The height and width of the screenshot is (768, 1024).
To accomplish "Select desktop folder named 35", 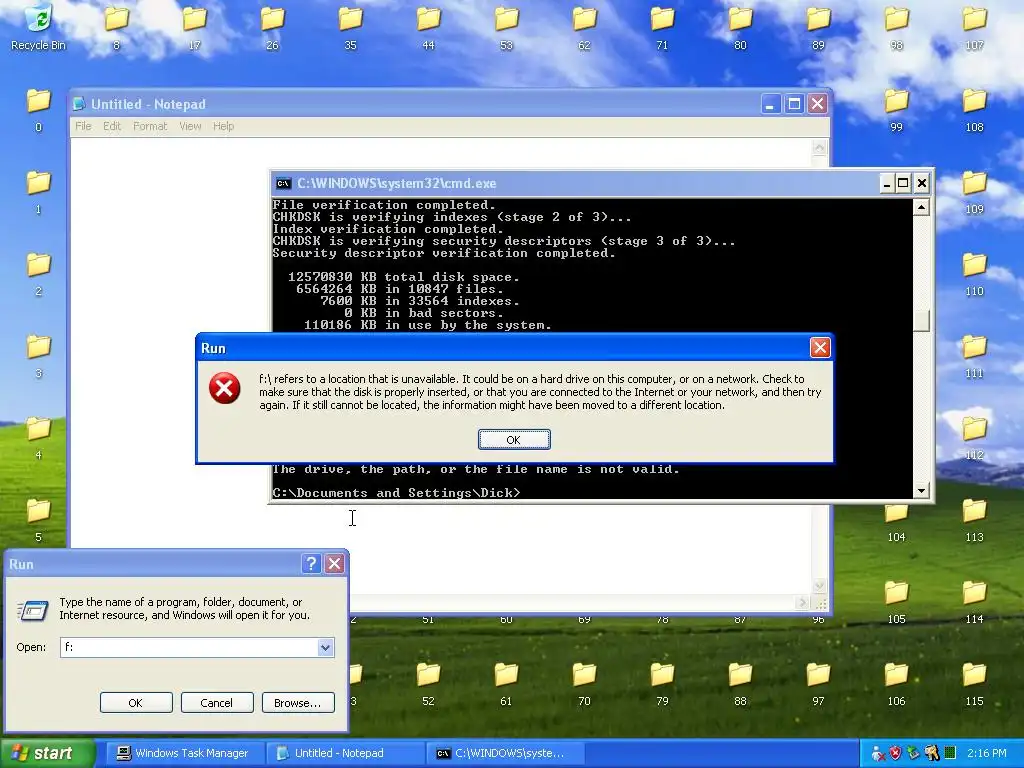I will pyautogui.click(x=350, y=27).
